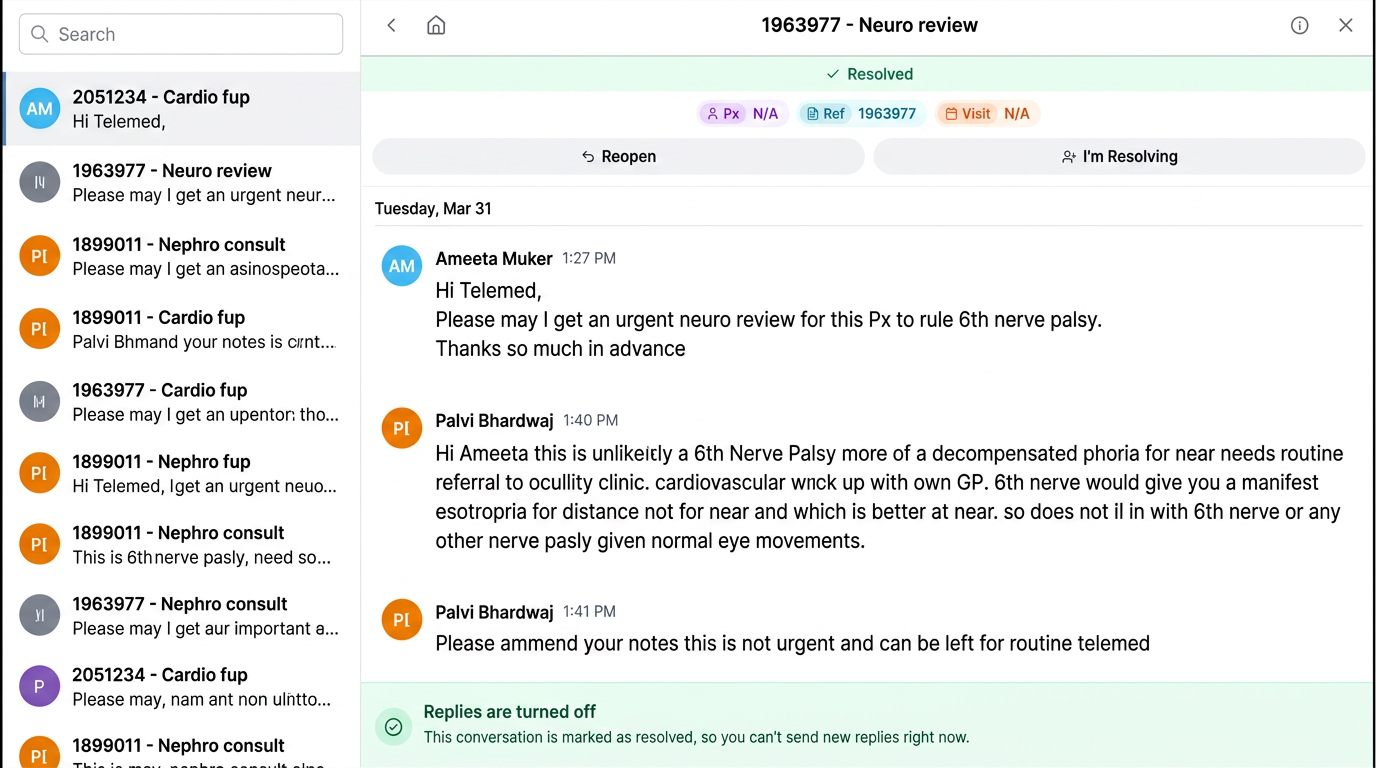
Task: Open the home icon in header
Action: pyautogui.click(x=436, y=25)
